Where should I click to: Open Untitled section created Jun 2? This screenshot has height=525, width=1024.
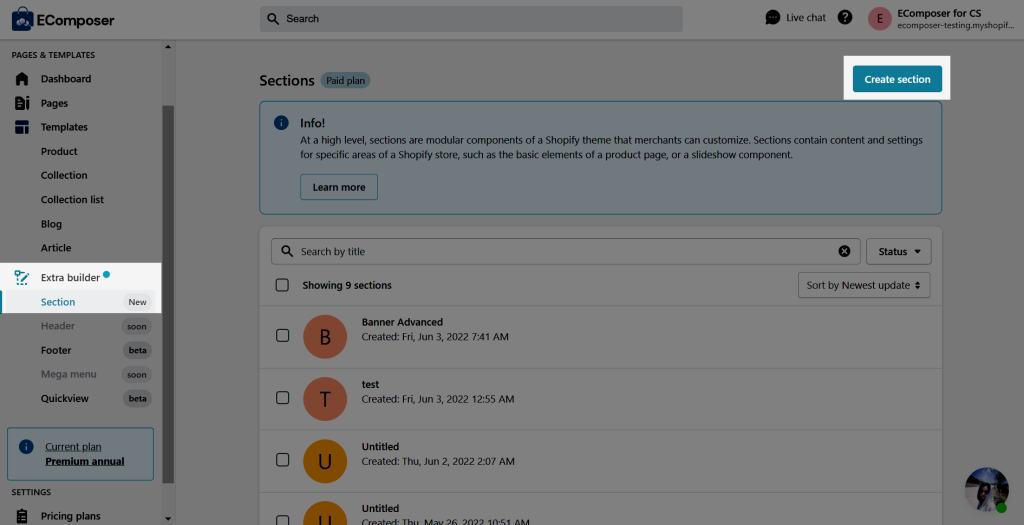[380, 447]
